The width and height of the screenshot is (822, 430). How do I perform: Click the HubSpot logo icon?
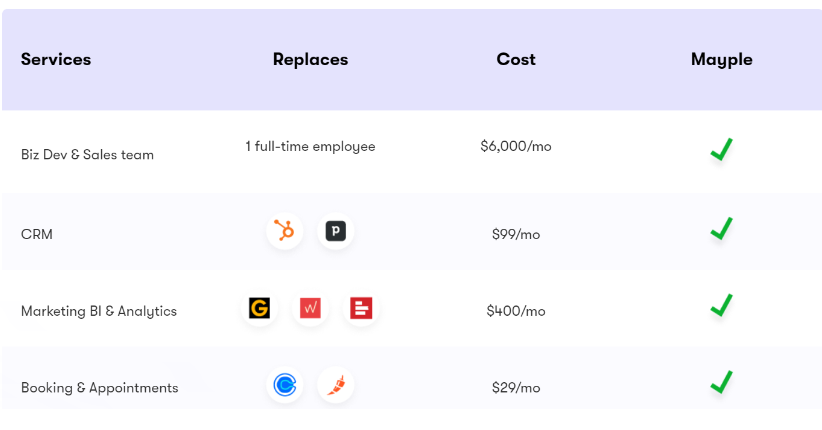(285, 231)
